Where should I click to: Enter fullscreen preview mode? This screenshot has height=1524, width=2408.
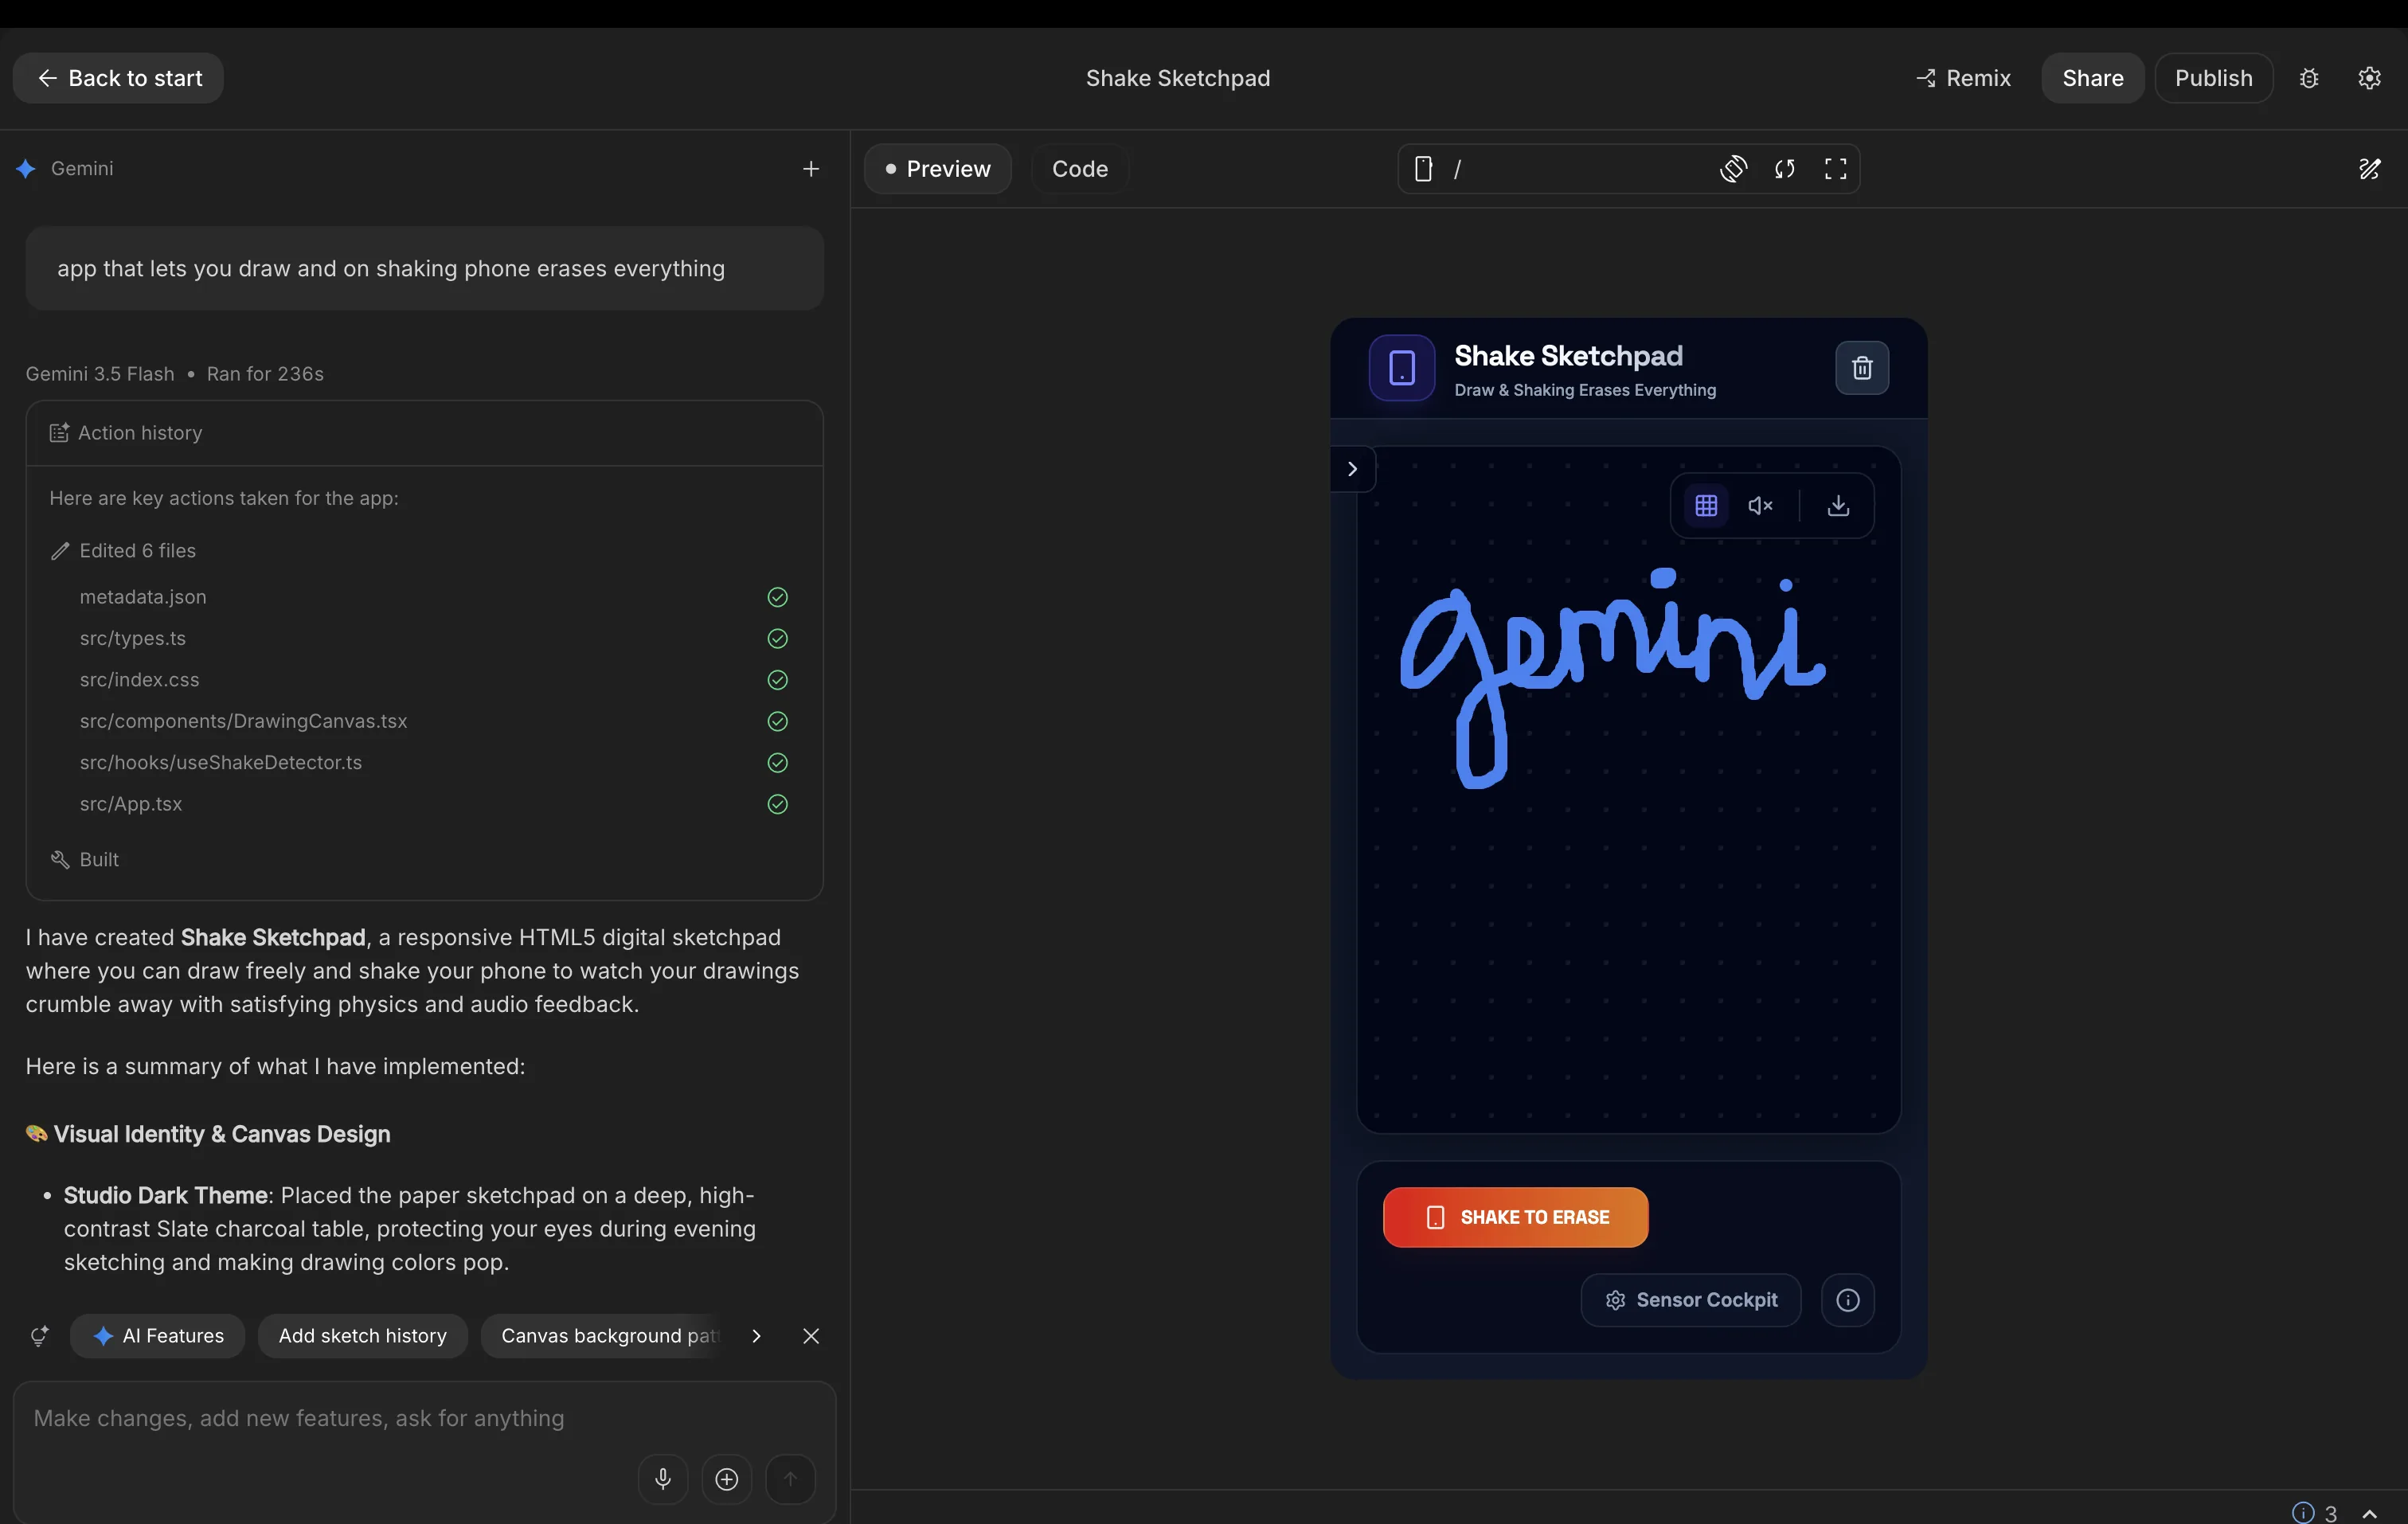click(x=1835, y=169)
